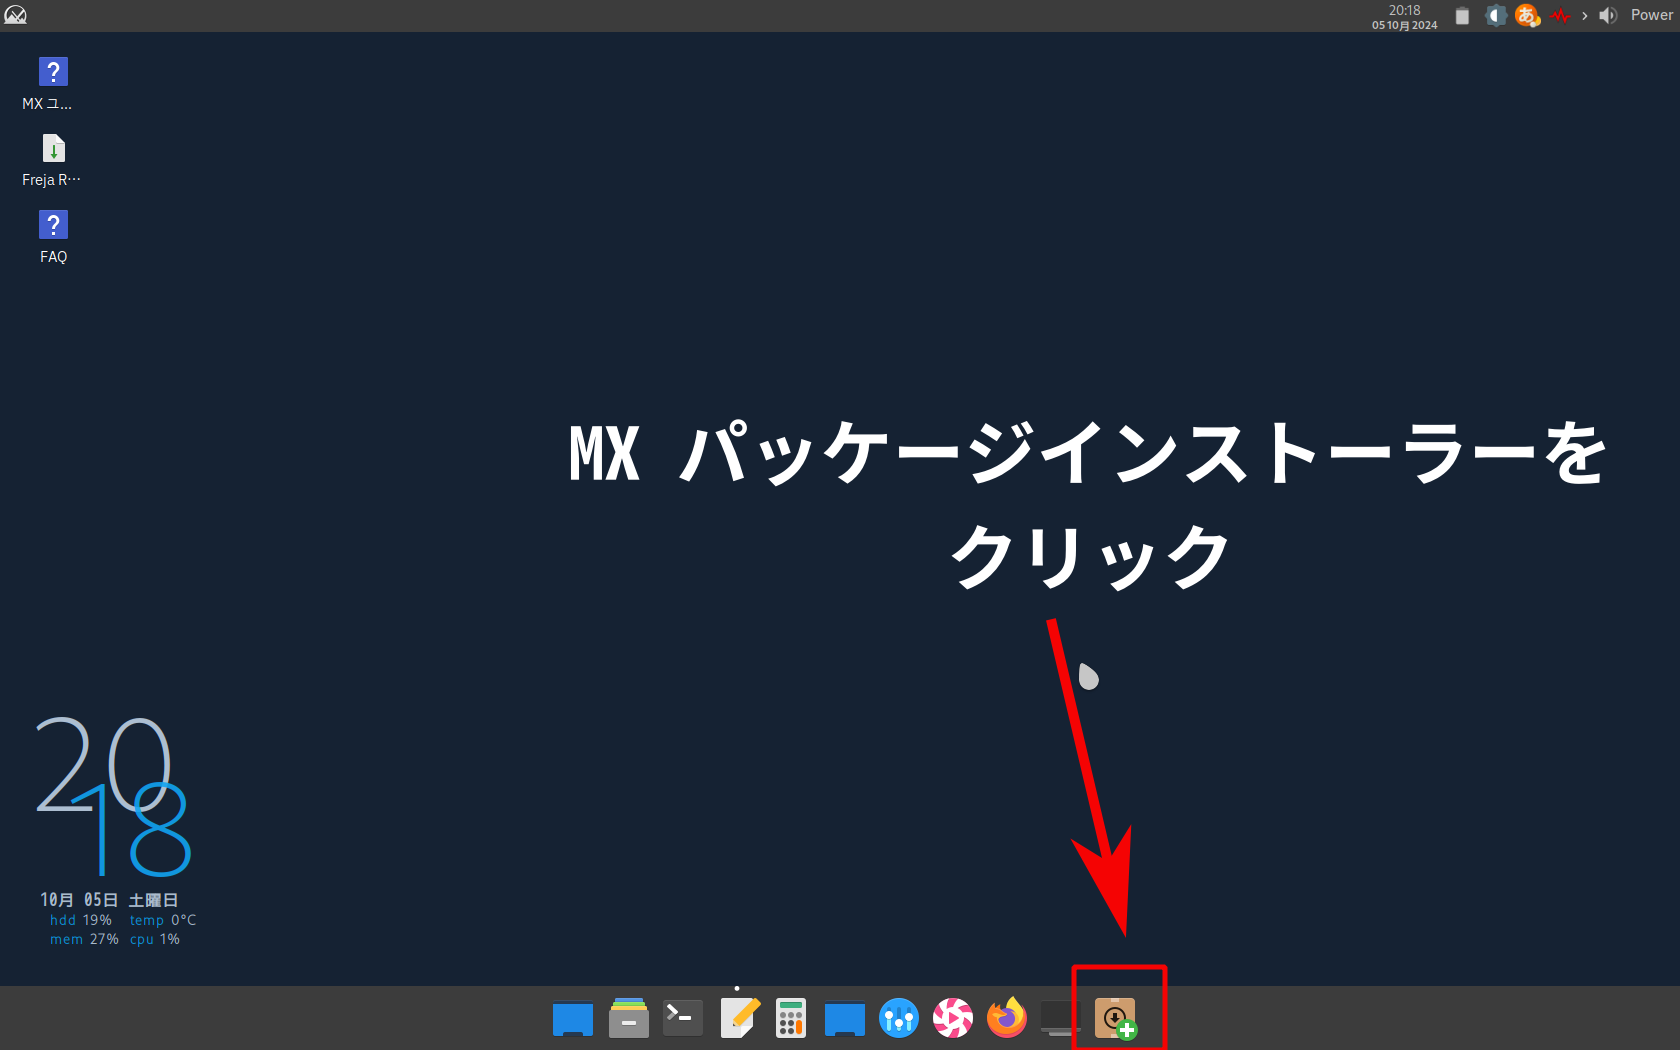Click the blue desktop icon right of calculator

(x=845, y=1018)
